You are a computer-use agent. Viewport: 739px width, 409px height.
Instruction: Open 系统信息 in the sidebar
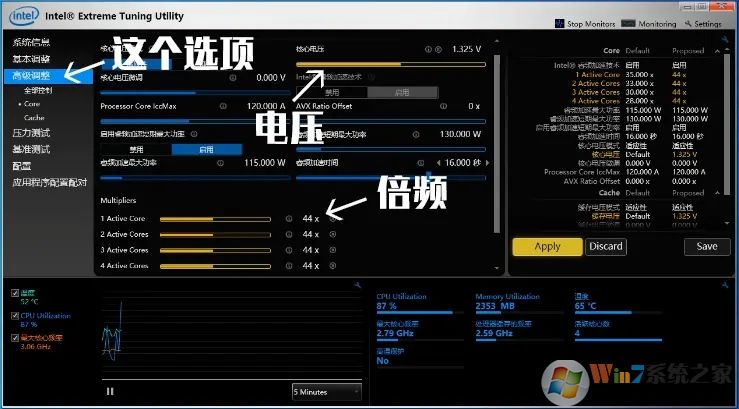tap(31, 42)
